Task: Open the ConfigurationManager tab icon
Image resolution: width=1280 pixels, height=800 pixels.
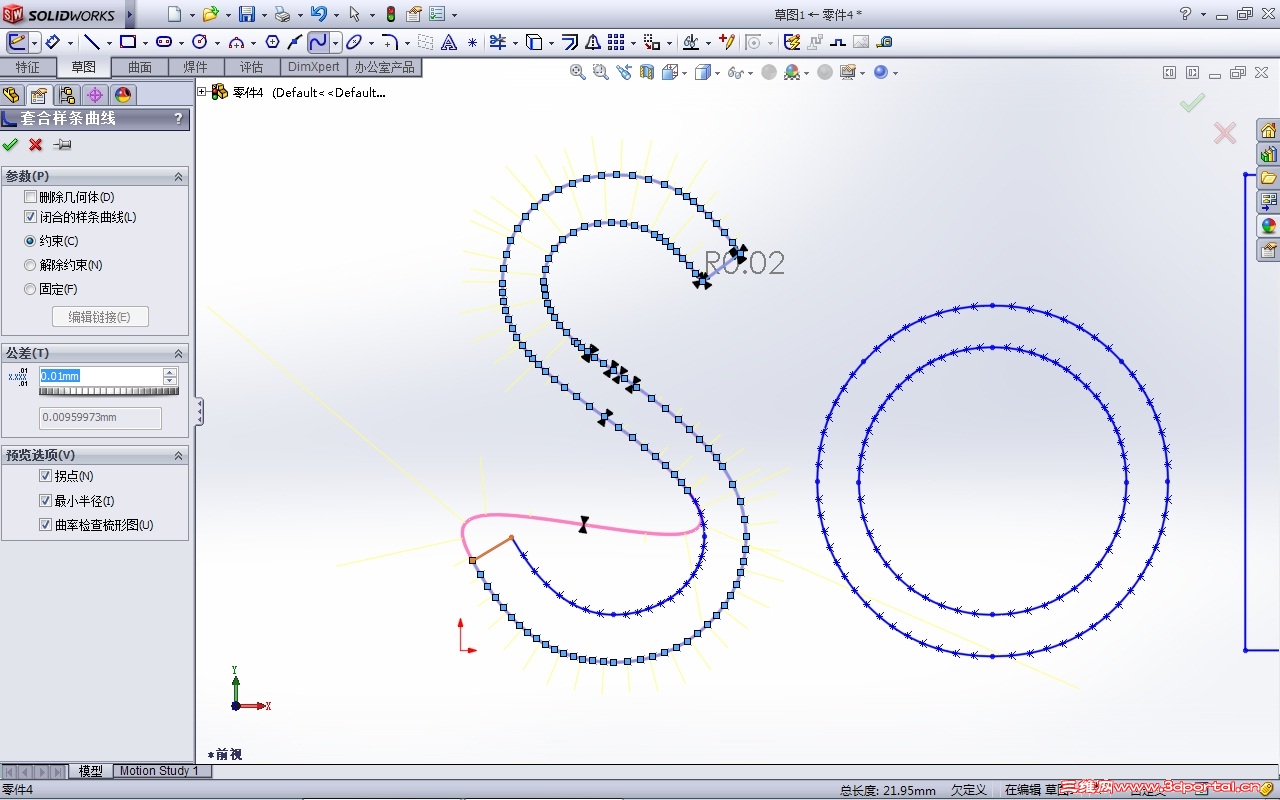Action: tap(67, 95)
